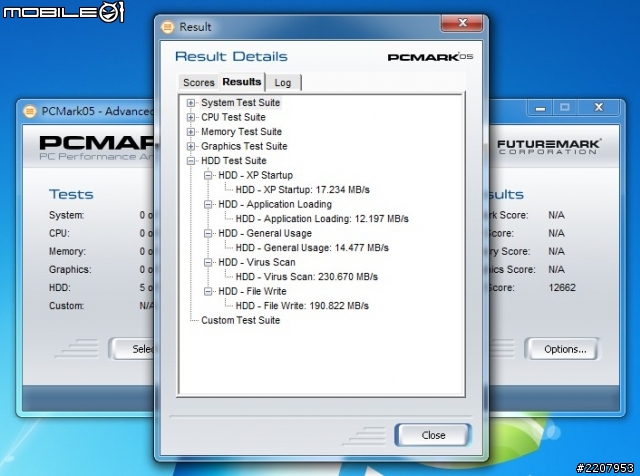Select the 'File Write: 190.822 MB/s' result

coord(302,306)
